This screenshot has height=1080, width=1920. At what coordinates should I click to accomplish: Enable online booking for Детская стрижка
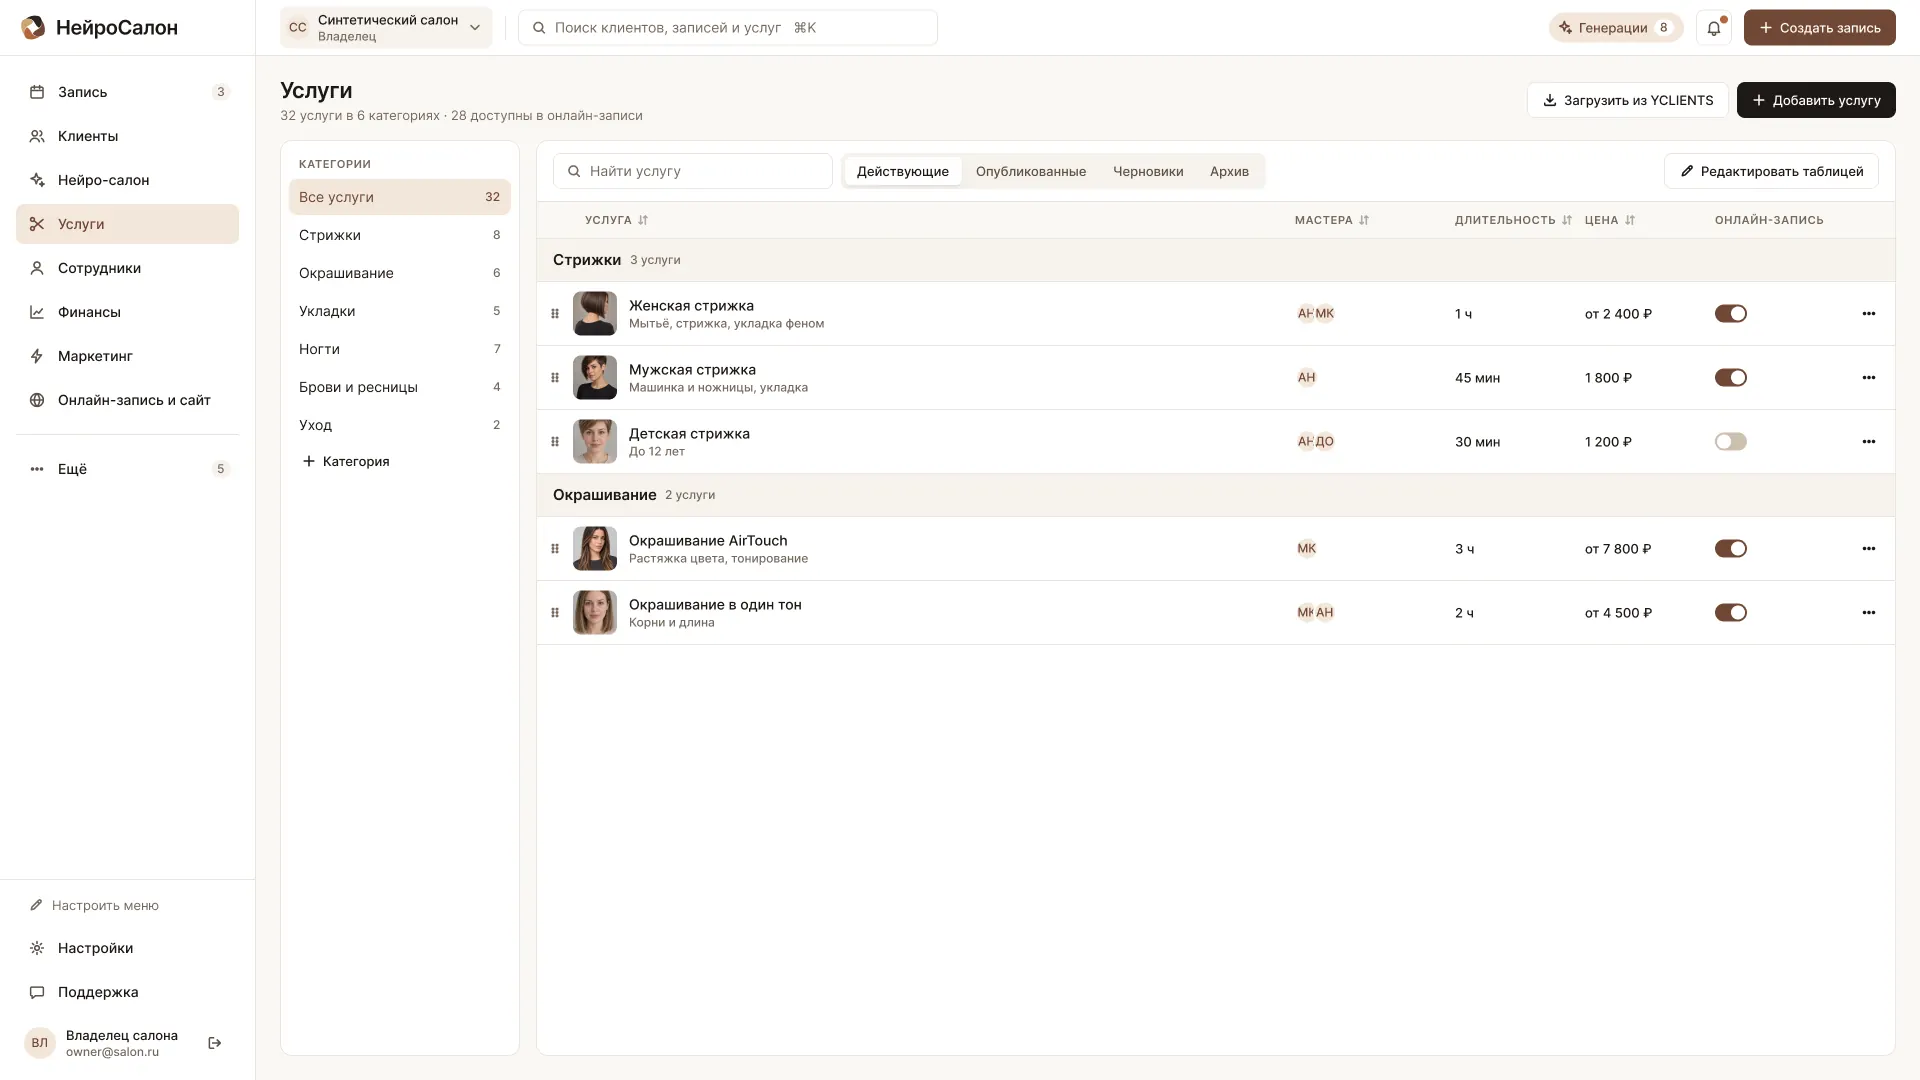point(1730,442)
